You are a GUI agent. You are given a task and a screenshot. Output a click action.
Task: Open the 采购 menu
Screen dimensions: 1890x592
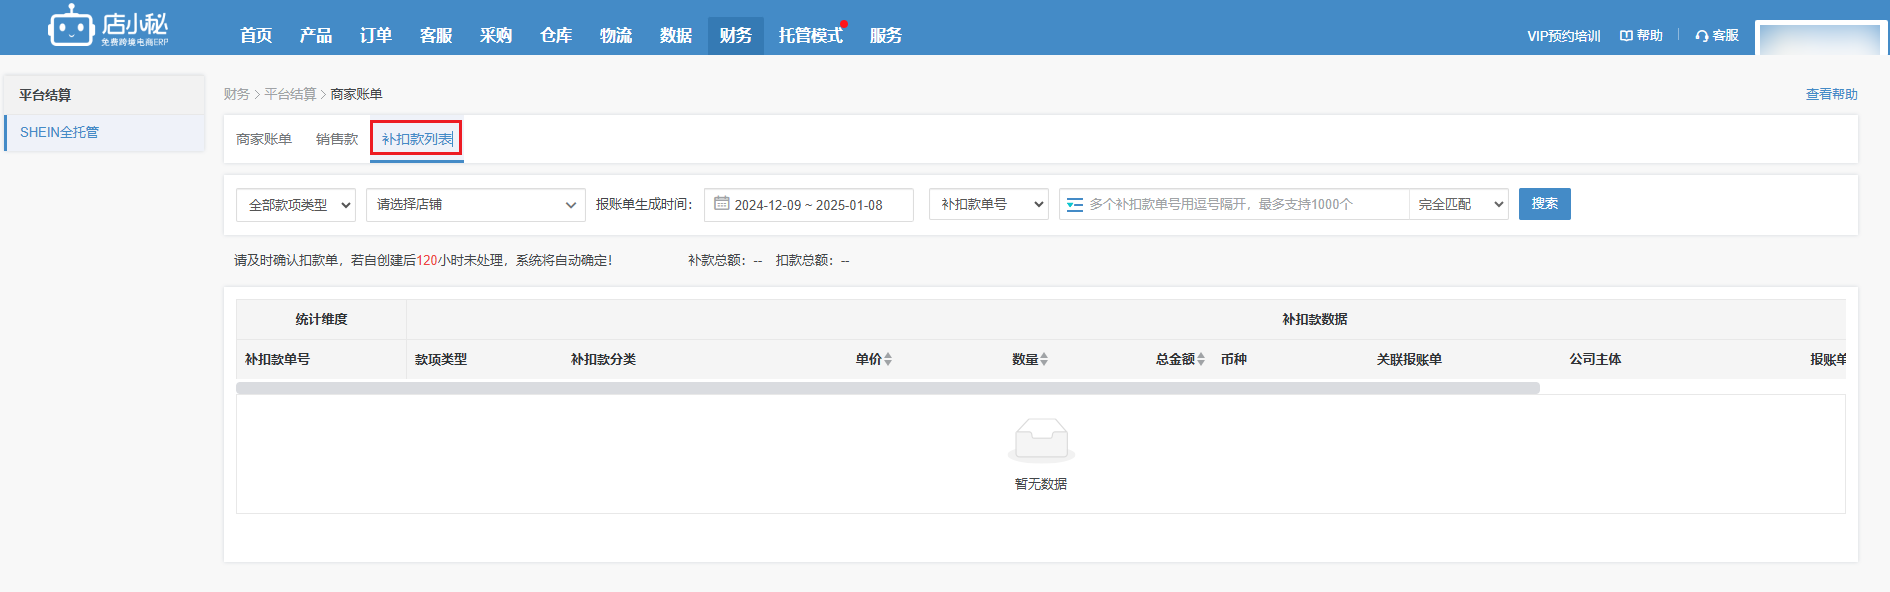coord(496,36)
